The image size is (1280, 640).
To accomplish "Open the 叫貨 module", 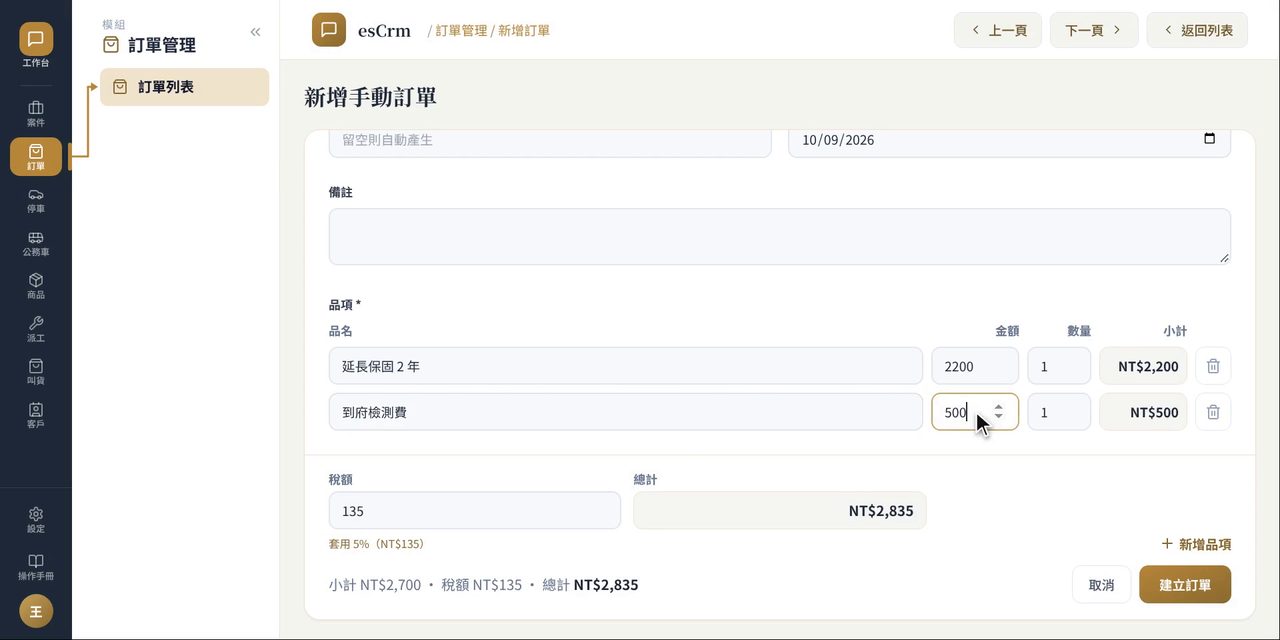I will [x=36, y=372].
